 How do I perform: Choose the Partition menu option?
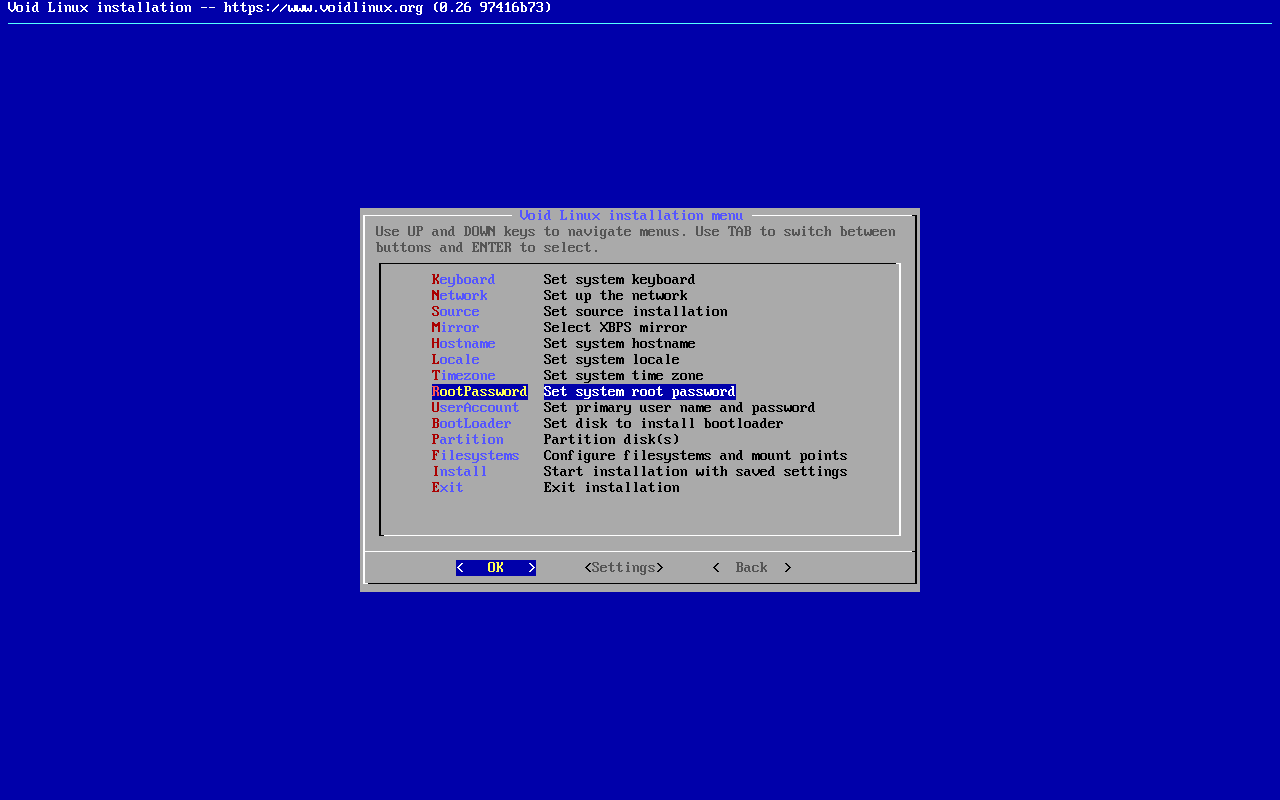pyautogui.click(x=468, y=440)
